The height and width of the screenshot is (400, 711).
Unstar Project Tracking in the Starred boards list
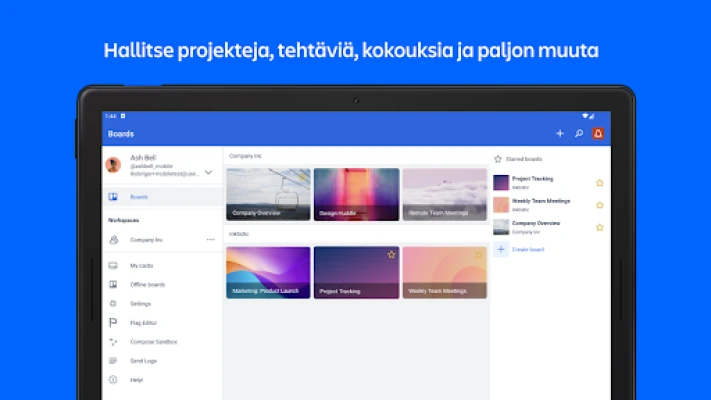tap(600, 183)
